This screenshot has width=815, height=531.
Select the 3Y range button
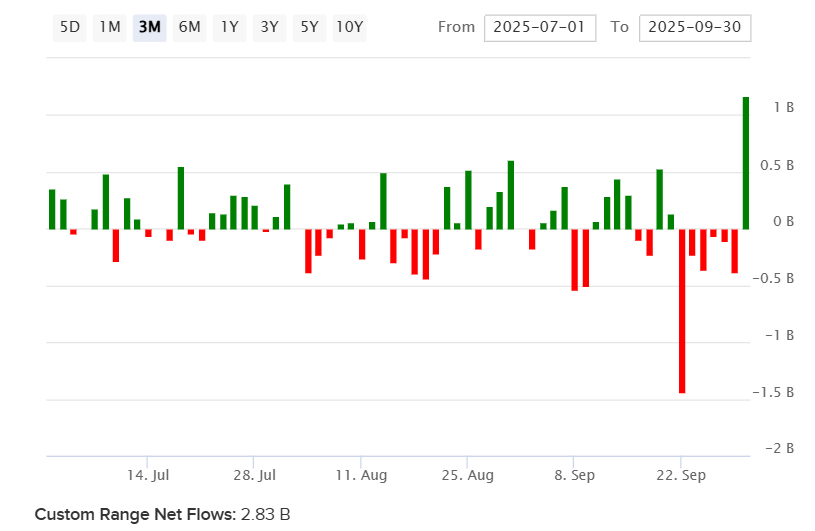tap(269, 27)
